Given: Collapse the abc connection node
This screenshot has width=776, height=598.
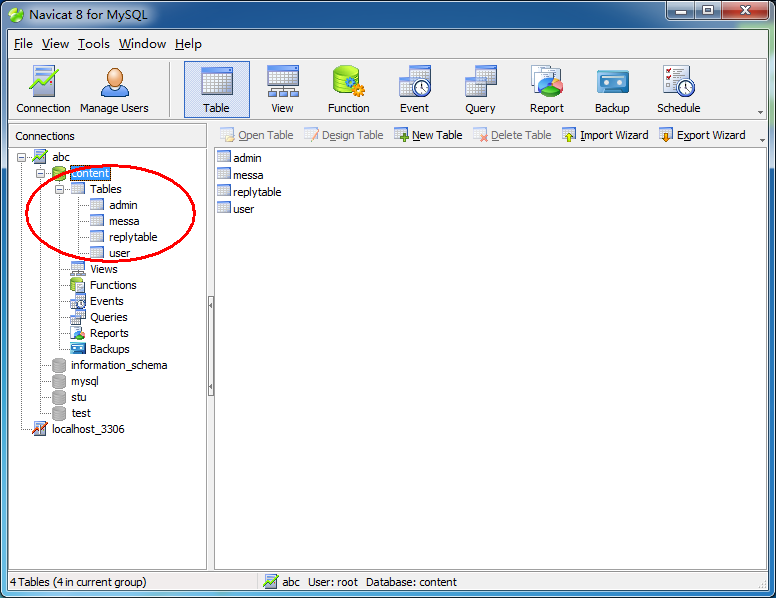Looking at the screenshot, I should [x=21, y=157].
